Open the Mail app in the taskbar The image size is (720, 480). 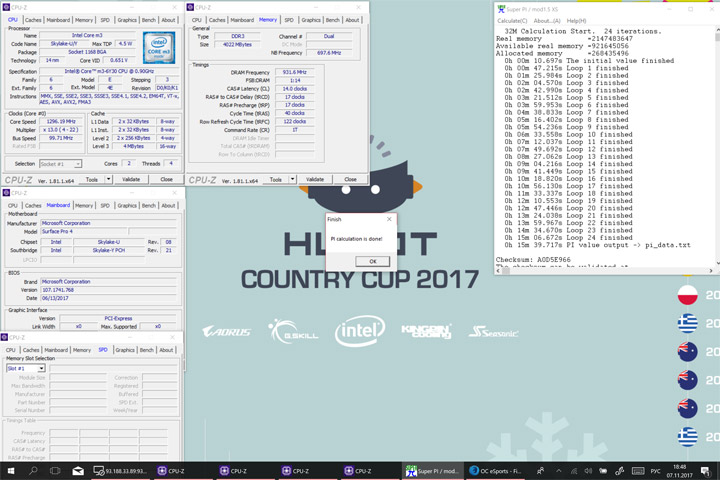[x=78, y=471]
